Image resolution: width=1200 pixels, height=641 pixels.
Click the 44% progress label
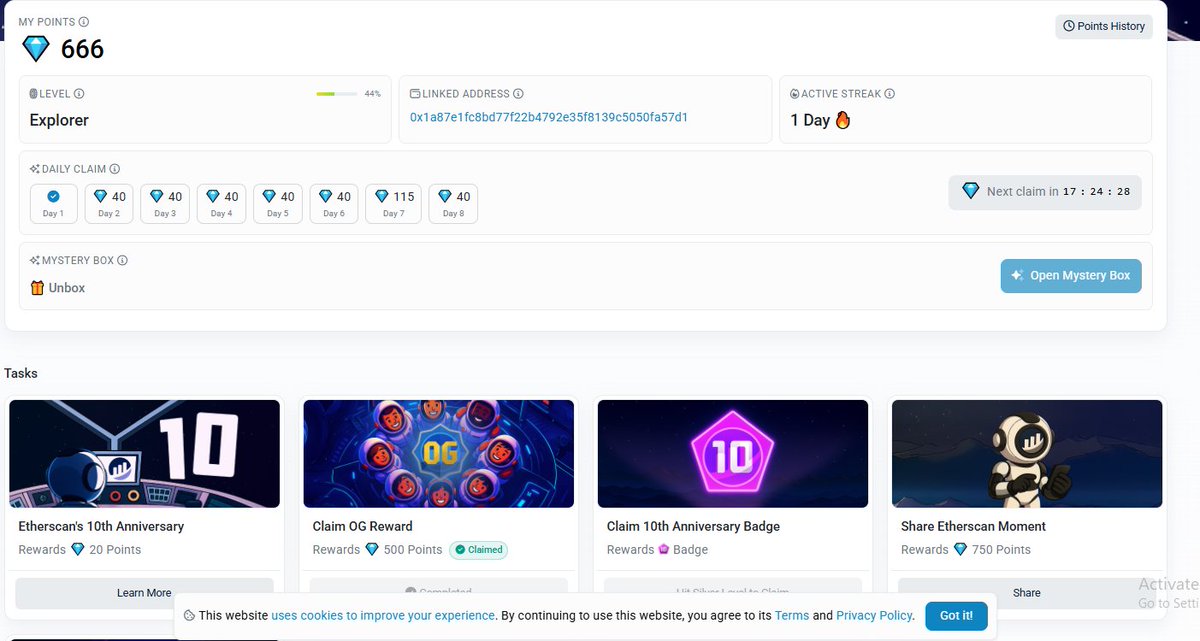coord(372,94)
